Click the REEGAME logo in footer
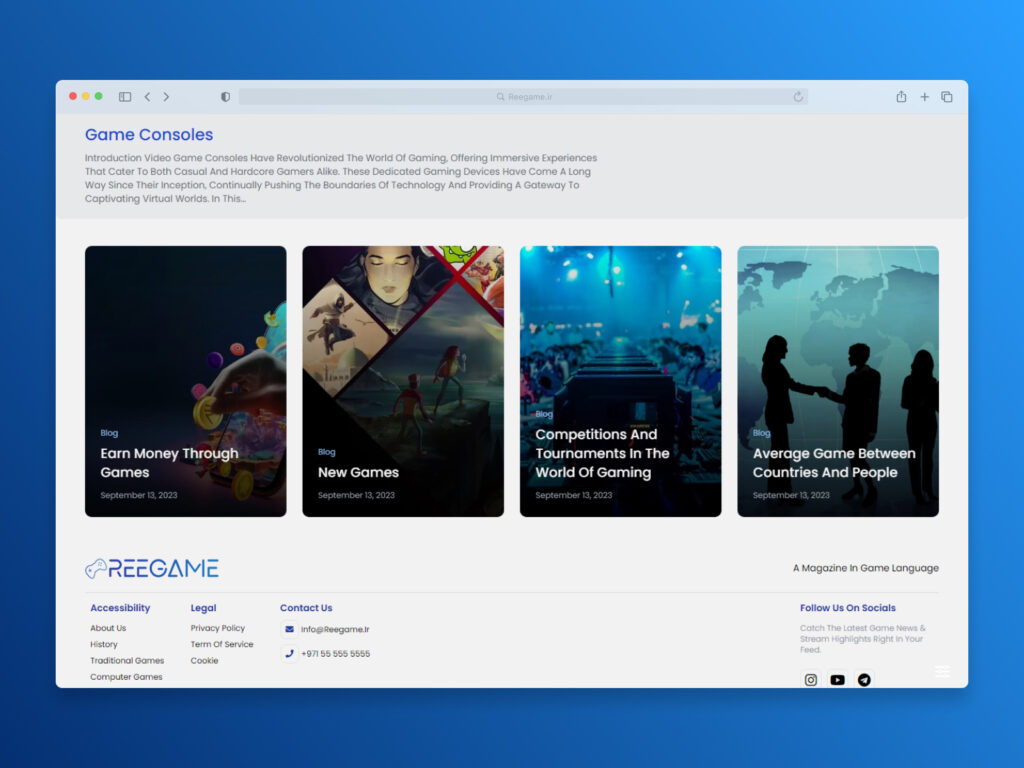This screenshot has height=768, width=1024. (x=152, y=569)
